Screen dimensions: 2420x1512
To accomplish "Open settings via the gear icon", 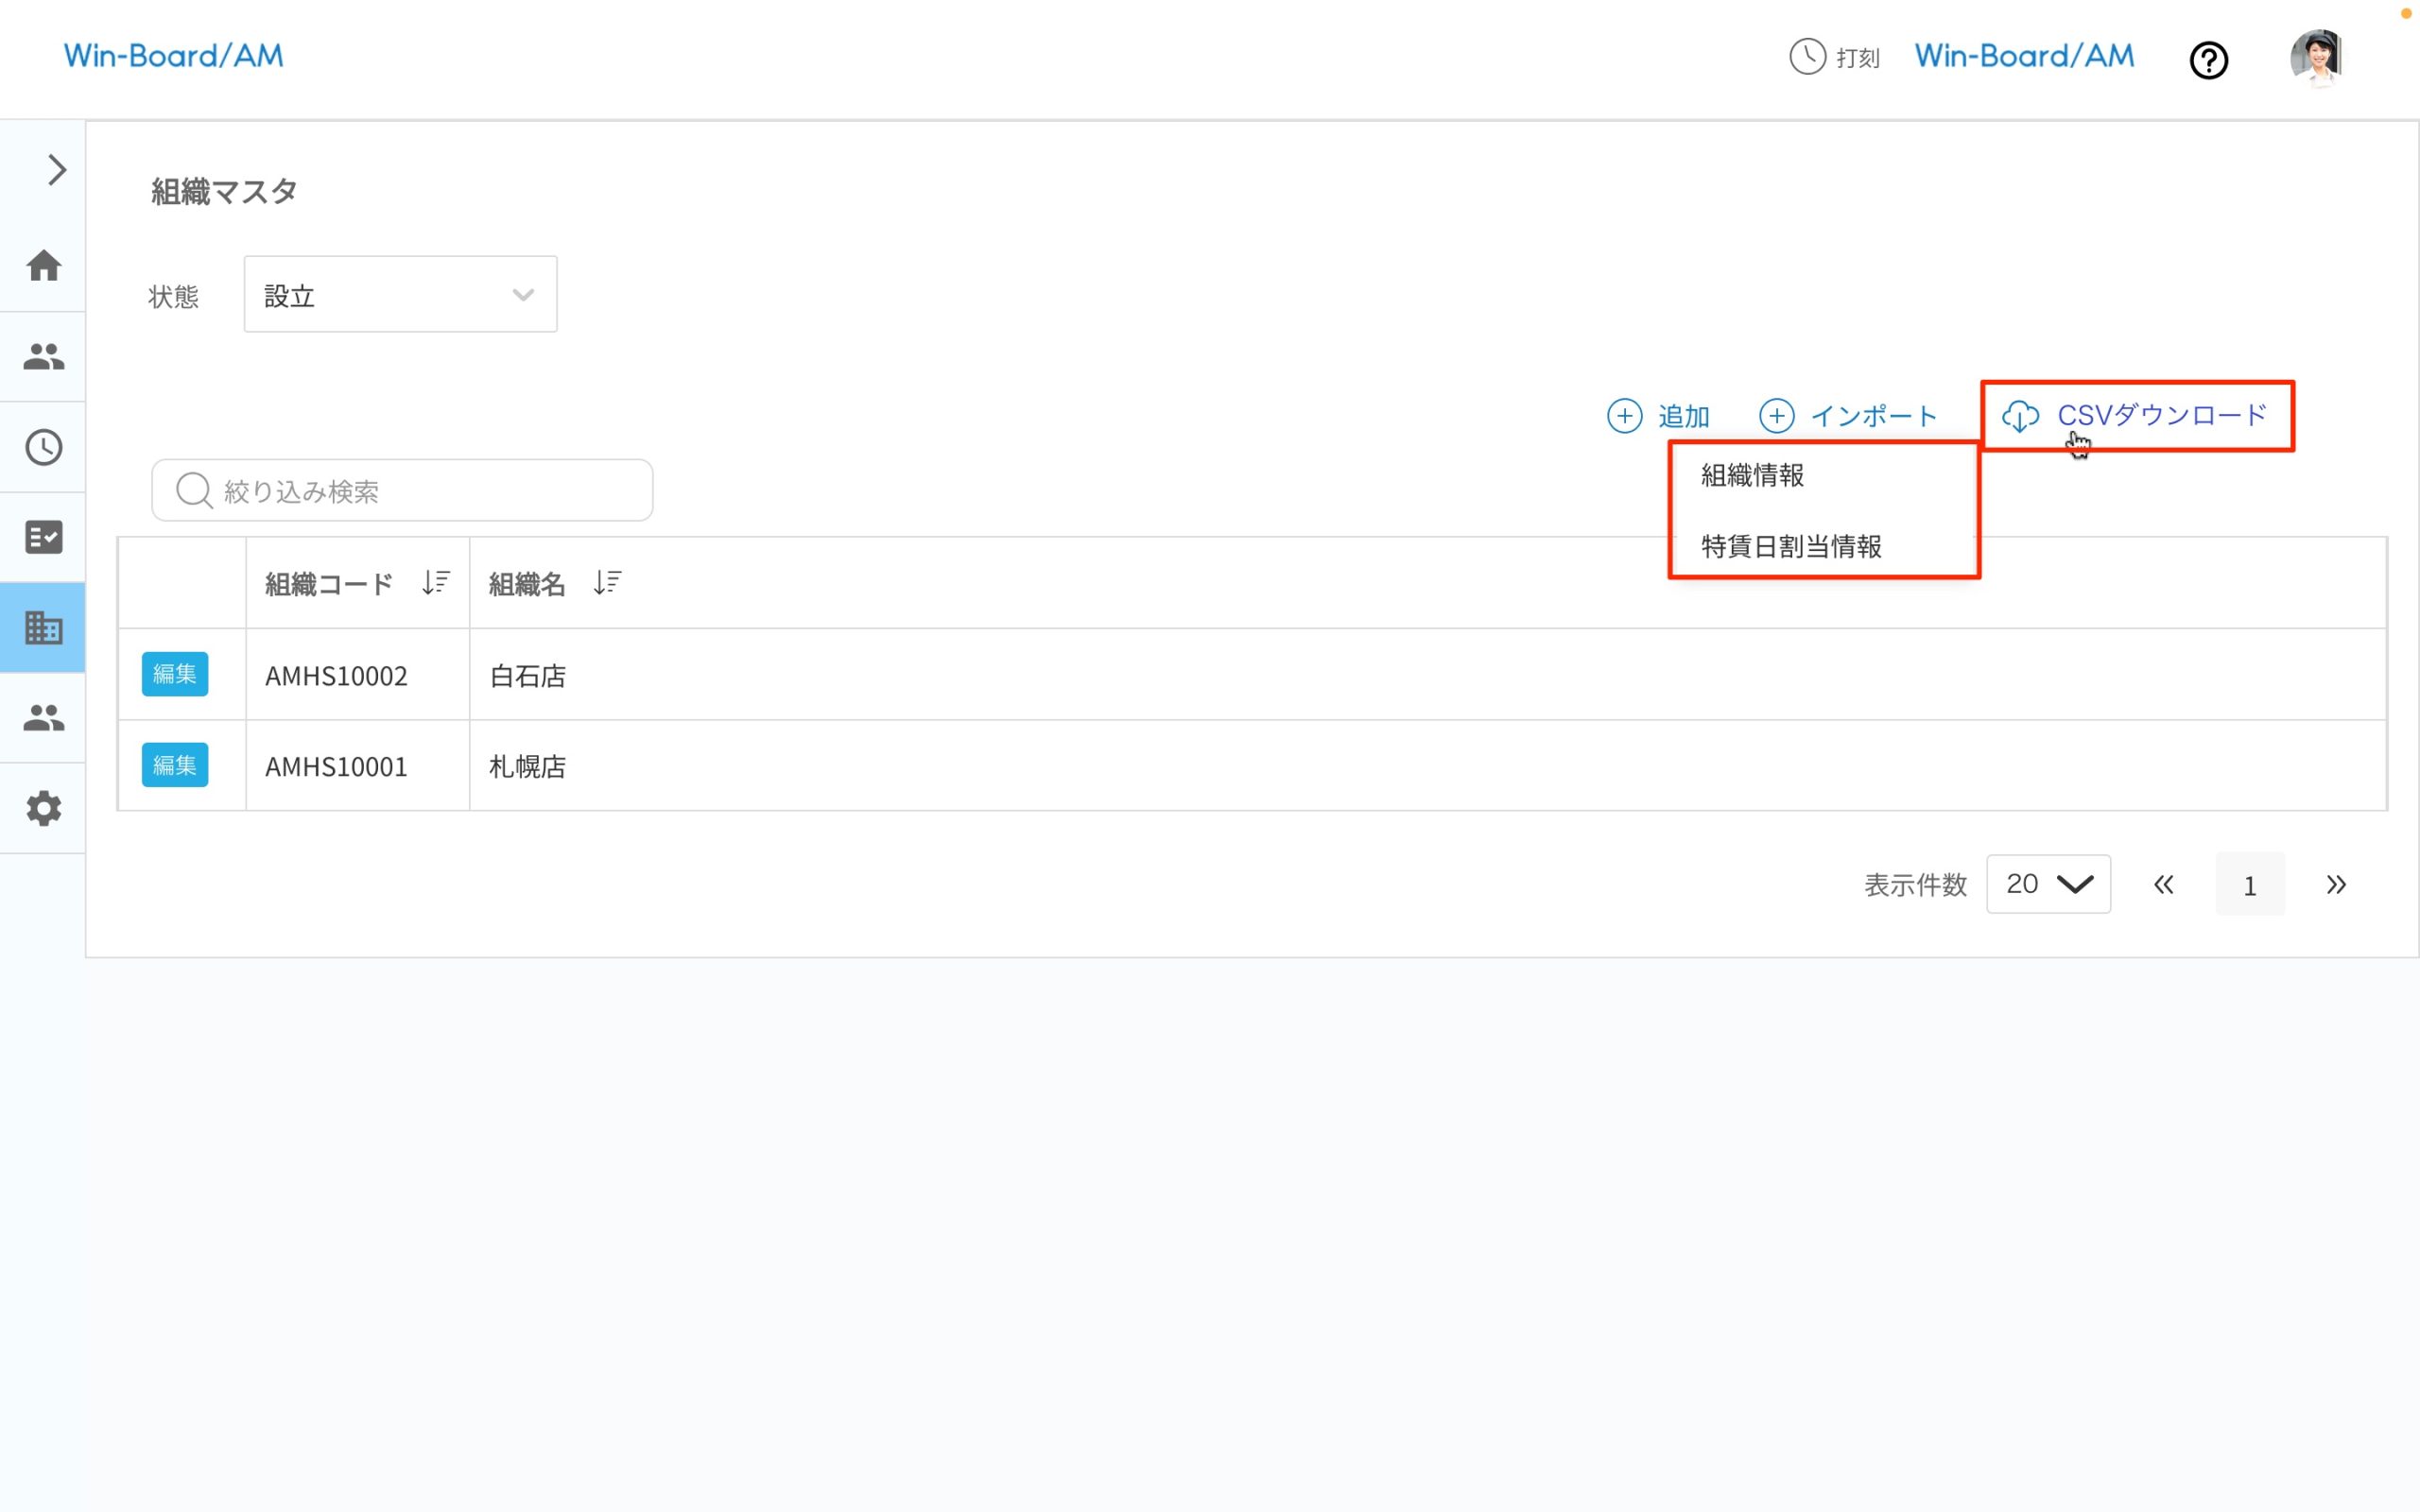I will pyautogui.click(x=43, y=808).
